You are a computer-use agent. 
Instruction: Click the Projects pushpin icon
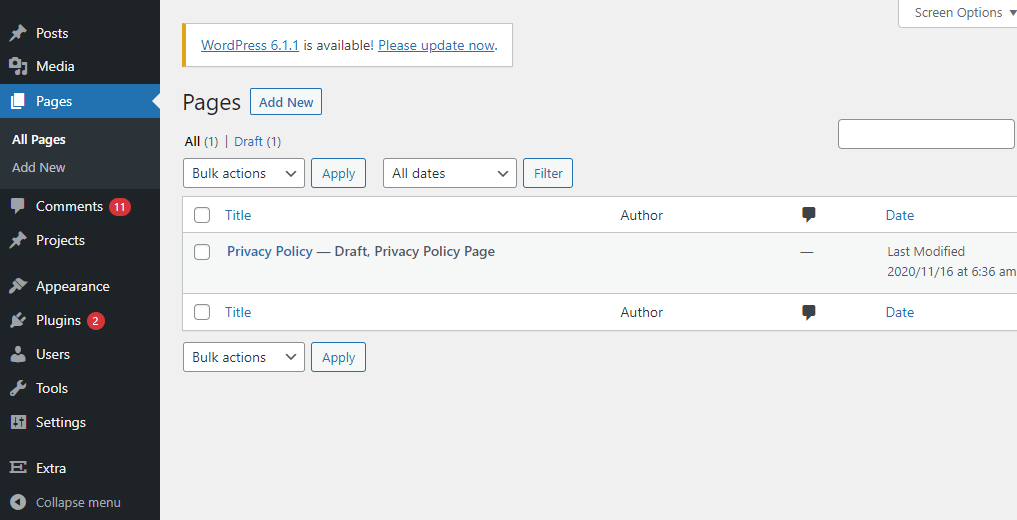(18, 240)
